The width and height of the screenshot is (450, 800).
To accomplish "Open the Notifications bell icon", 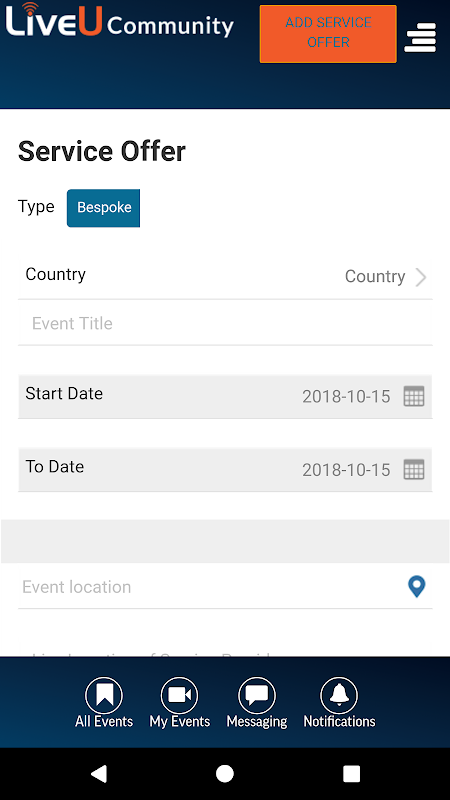I will pyautogui.click(x=339, y=695).
